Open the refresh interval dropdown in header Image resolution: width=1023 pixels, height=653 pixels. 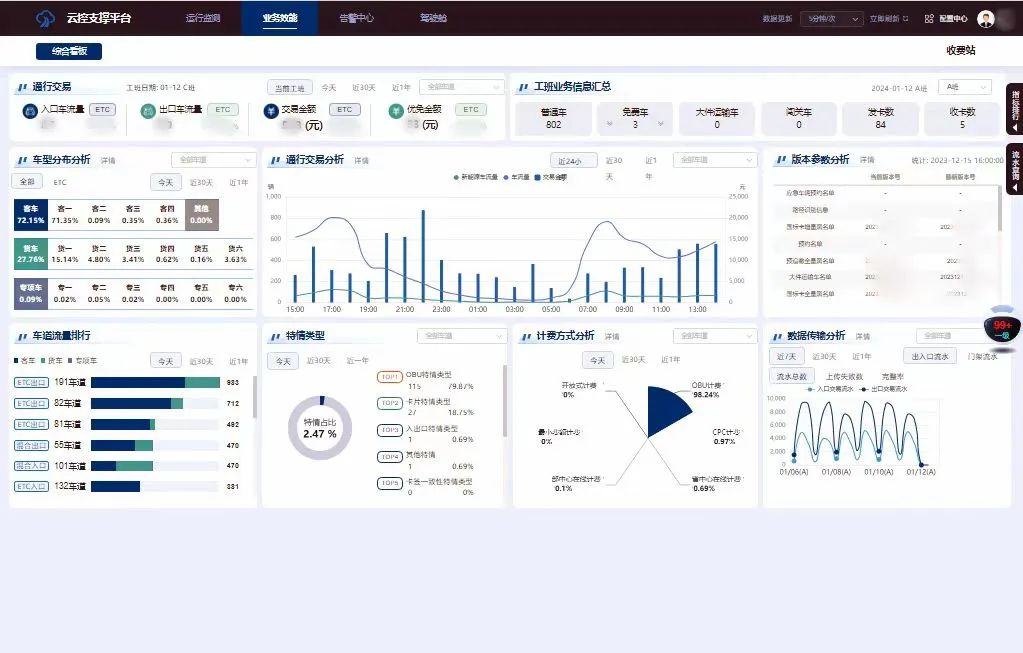tap(831, 18)
